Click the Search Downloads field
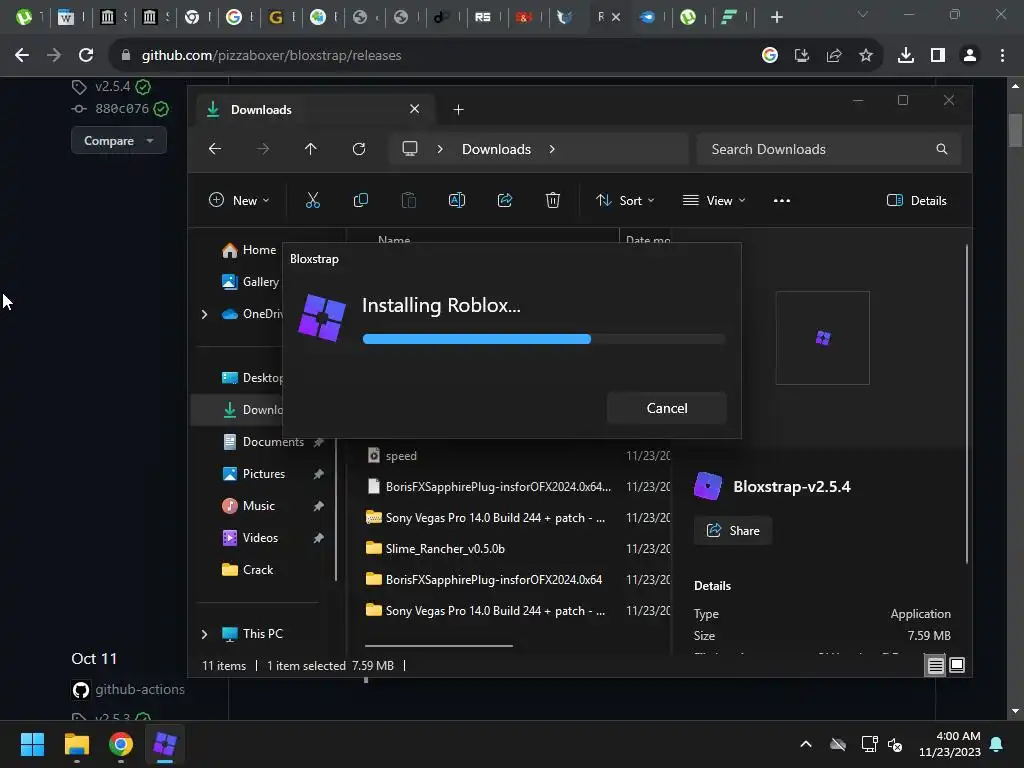Image resolution: width=1024 pixels, height=768 pixels. pos(828,149)
